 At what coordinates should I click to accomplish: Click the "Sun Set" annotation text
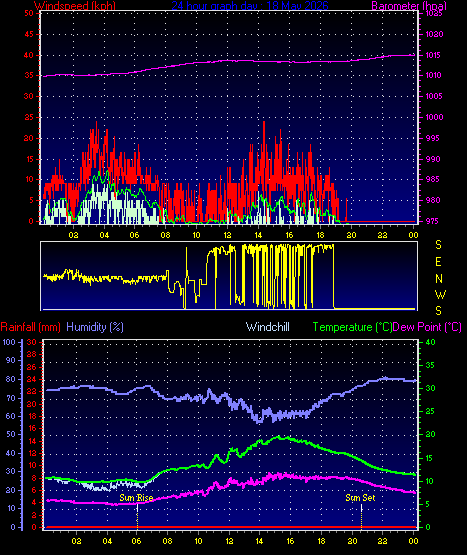tap(360, 498)
